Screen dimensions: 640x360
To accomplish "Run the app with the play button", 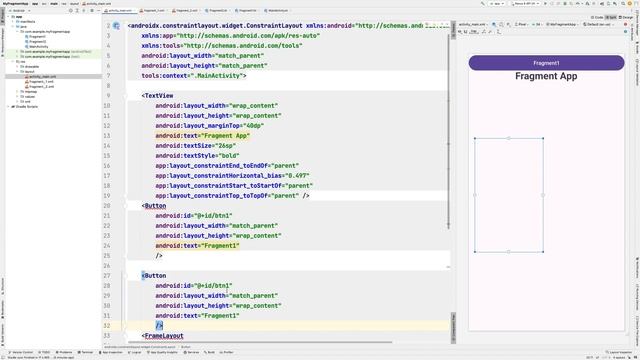I will (545, 4).
